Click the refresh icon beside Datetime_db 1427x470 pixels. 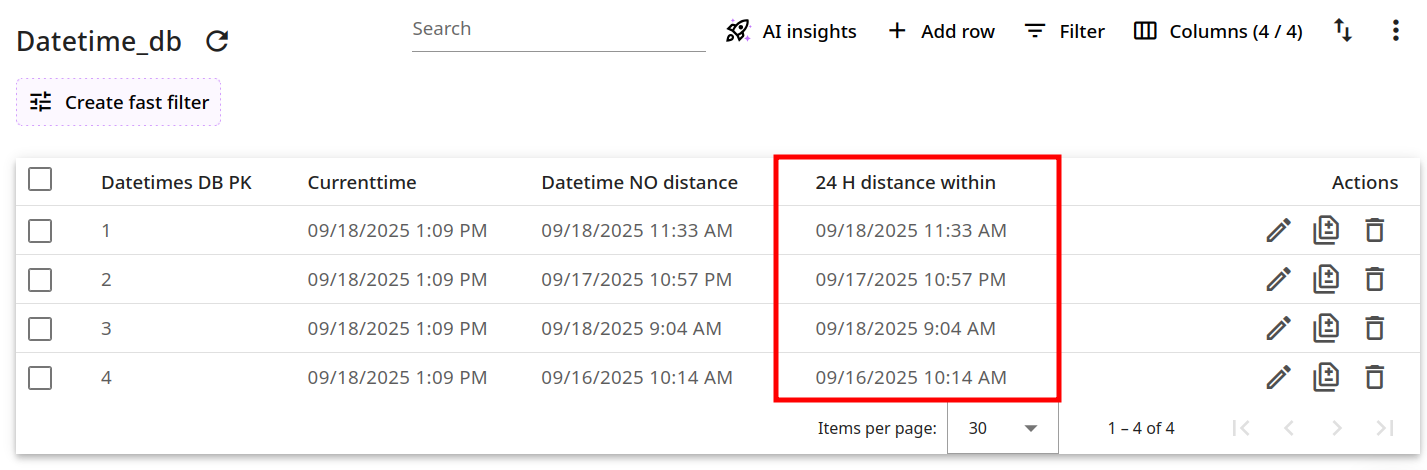[x=217, y=41]
